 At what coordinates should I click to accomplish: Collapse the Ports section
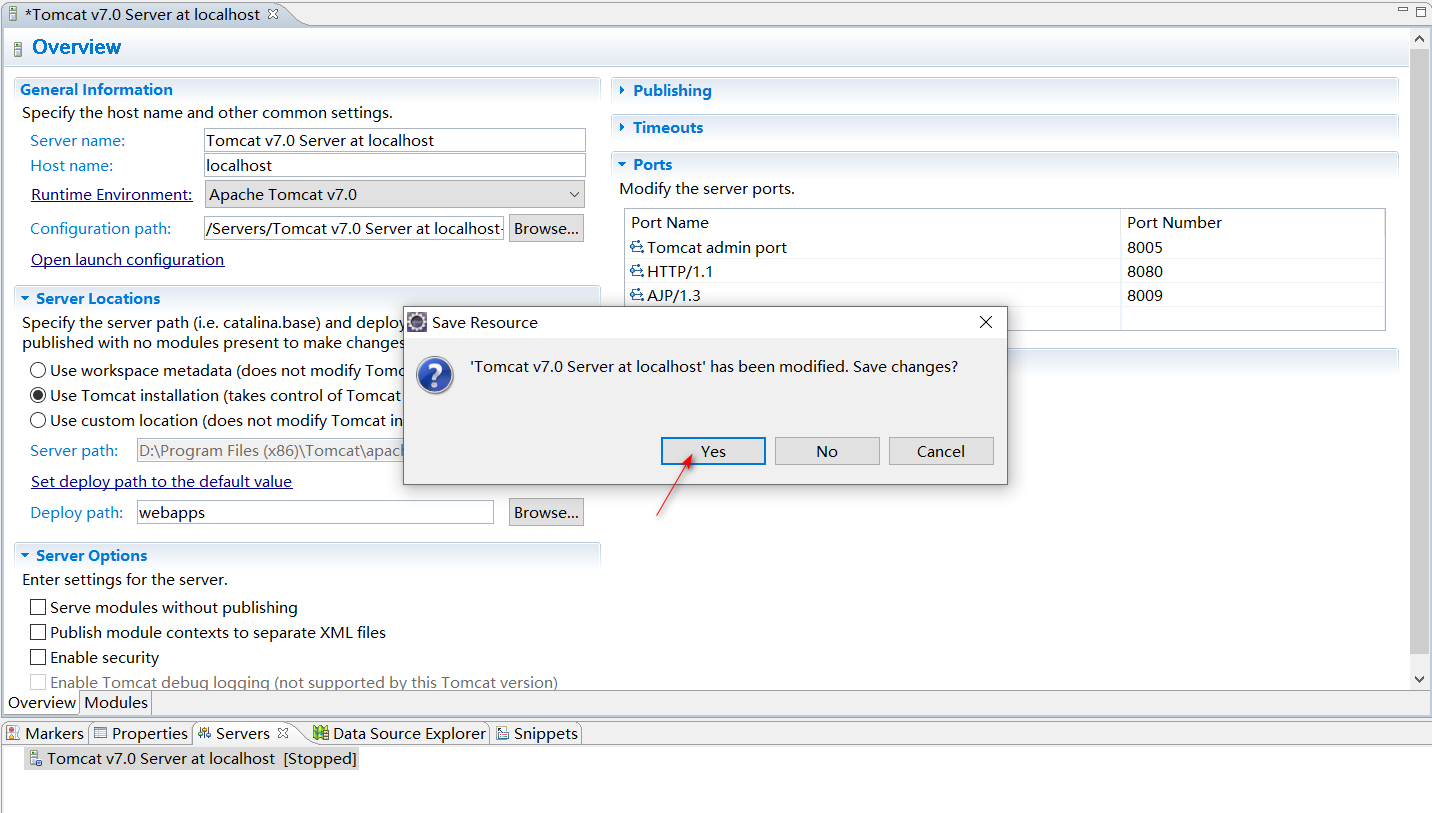[622, 165]
